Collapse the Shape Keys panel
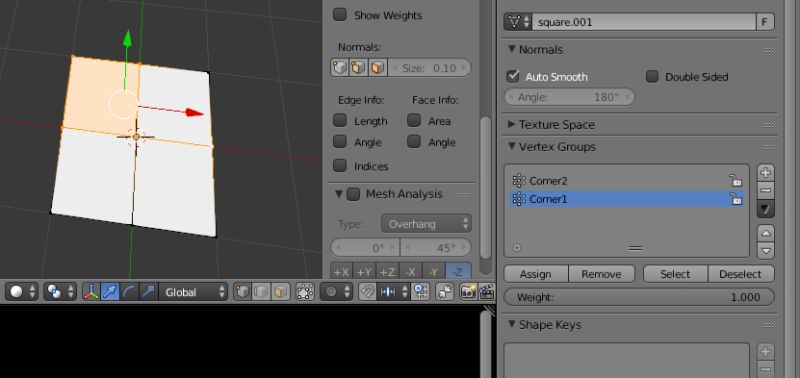 coord(512,324)
